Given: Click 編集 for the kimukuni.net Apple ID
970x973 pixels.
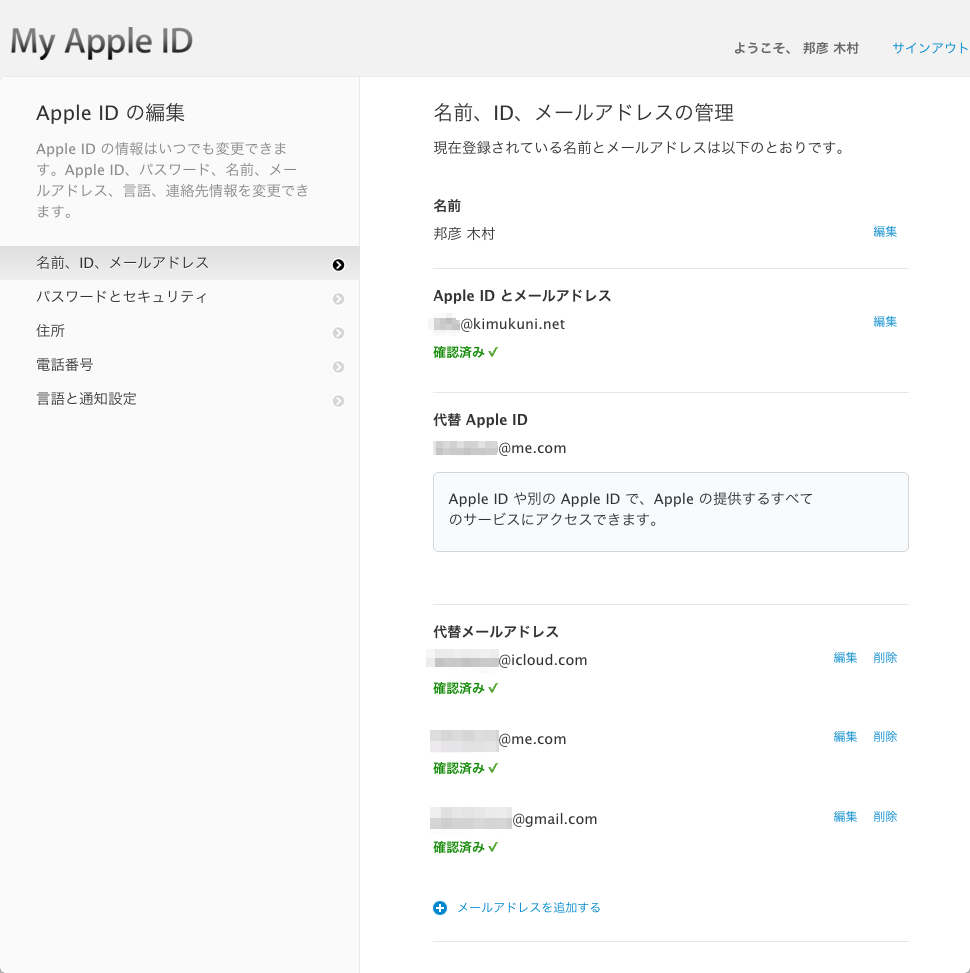Looking at the screenshot, I should click(885, 321).
